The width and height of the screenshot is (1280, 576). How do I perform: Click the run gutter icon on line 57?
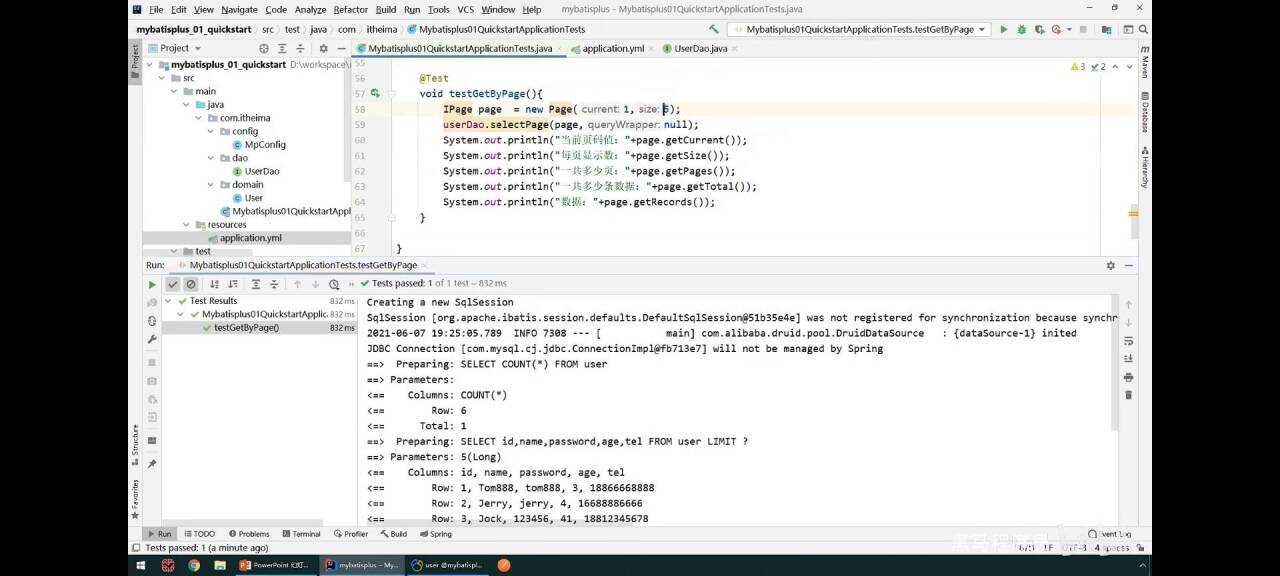coord(375,93)
